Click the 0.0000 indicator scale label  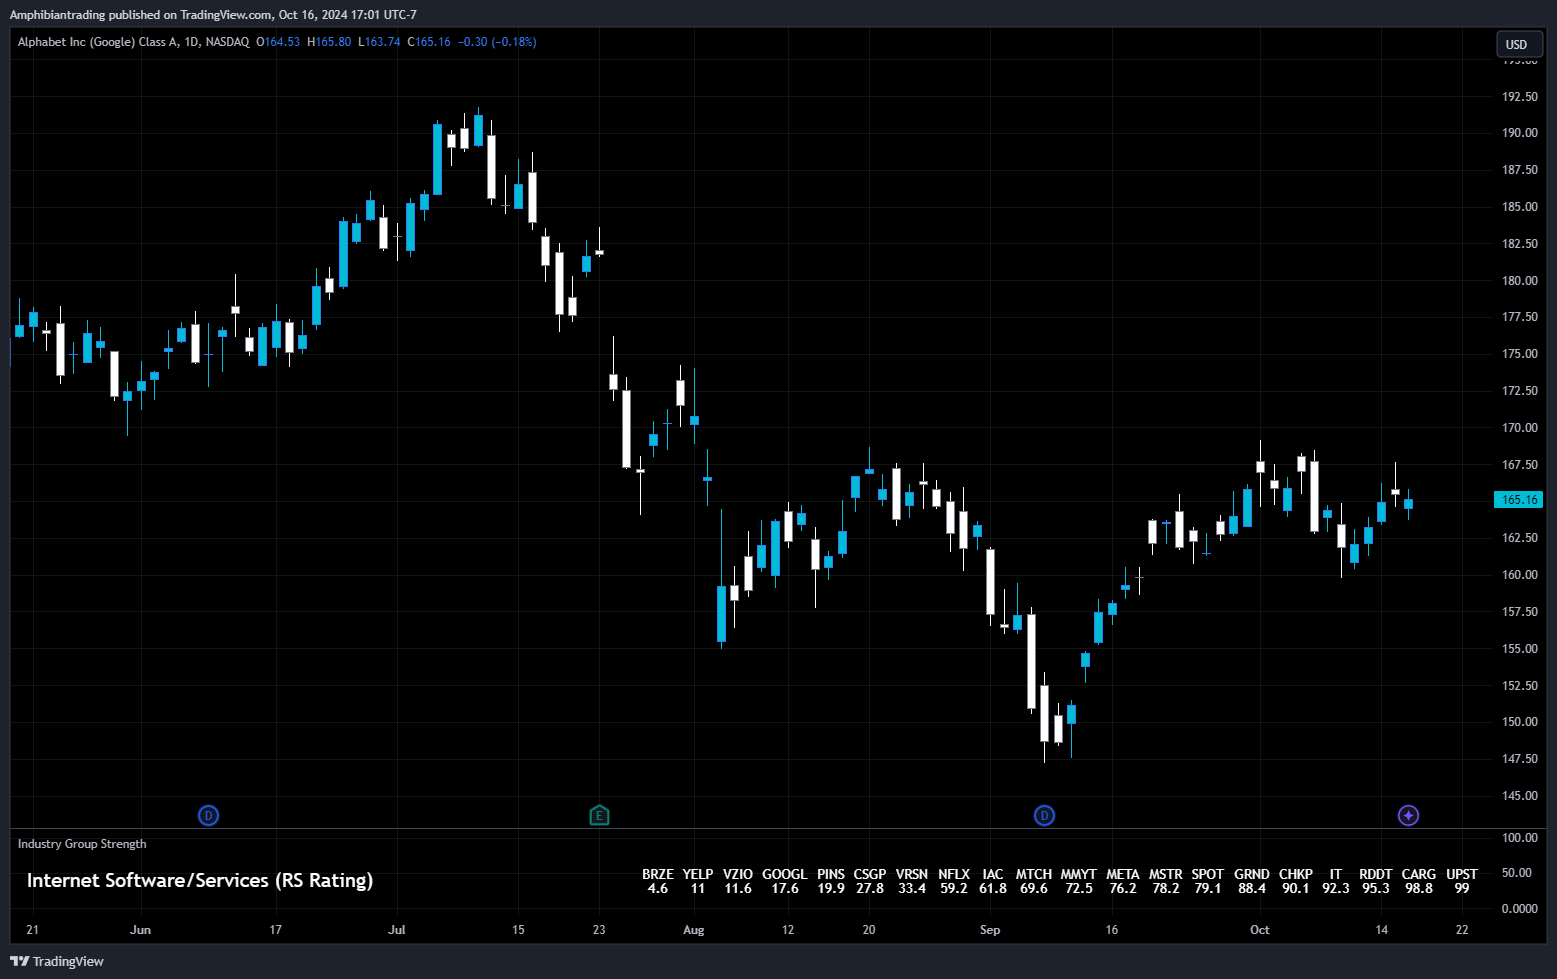tap(1520, 909)
